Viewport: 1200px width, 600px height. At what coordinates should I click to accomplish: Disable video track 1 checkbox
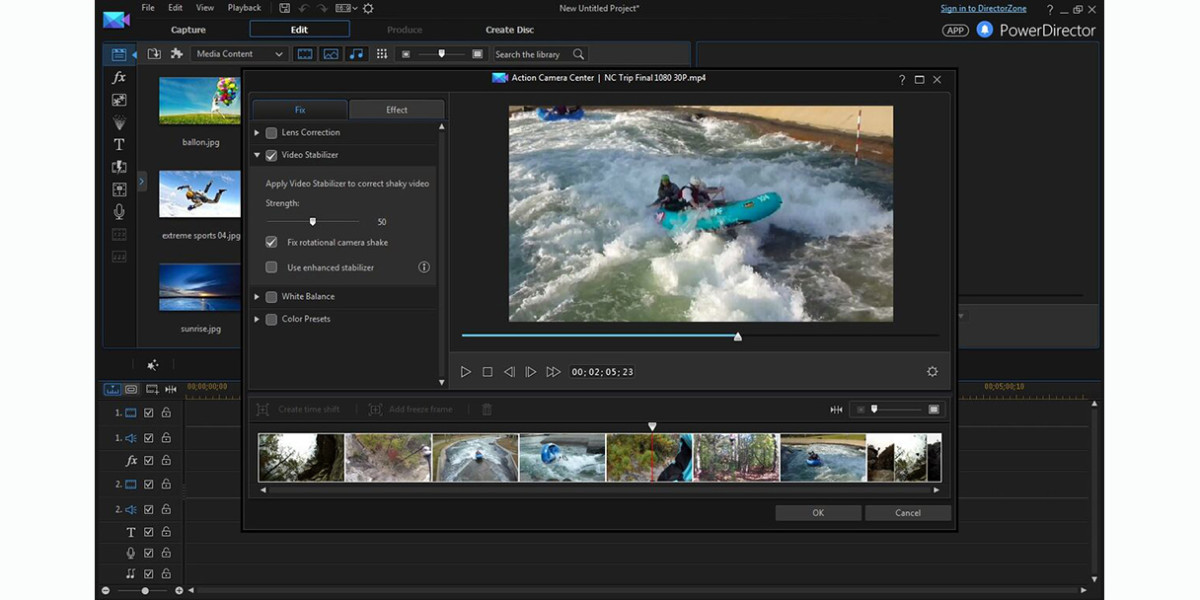(149, 412)
